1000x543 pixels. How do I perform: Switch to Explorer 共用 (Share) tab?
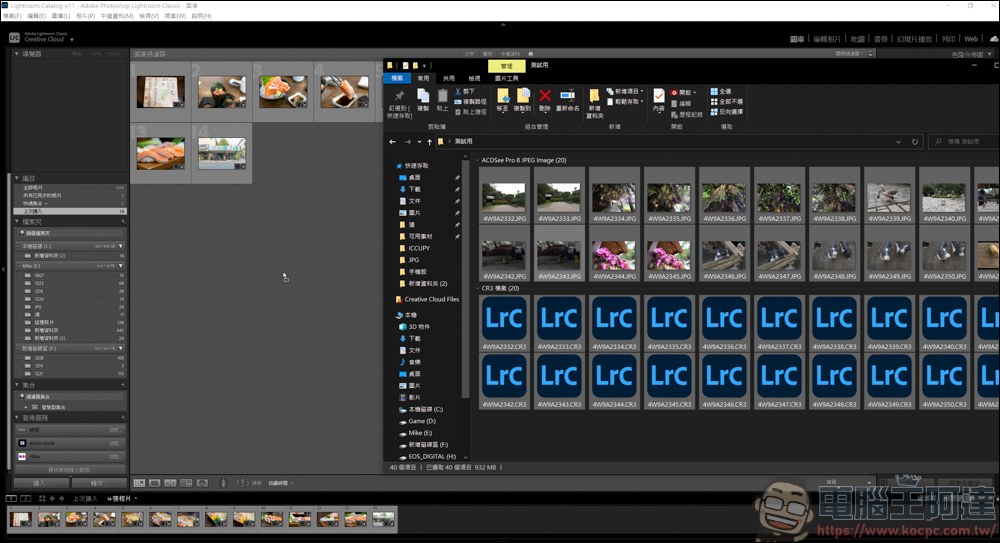pyautogui.click(x=449, y=78)
